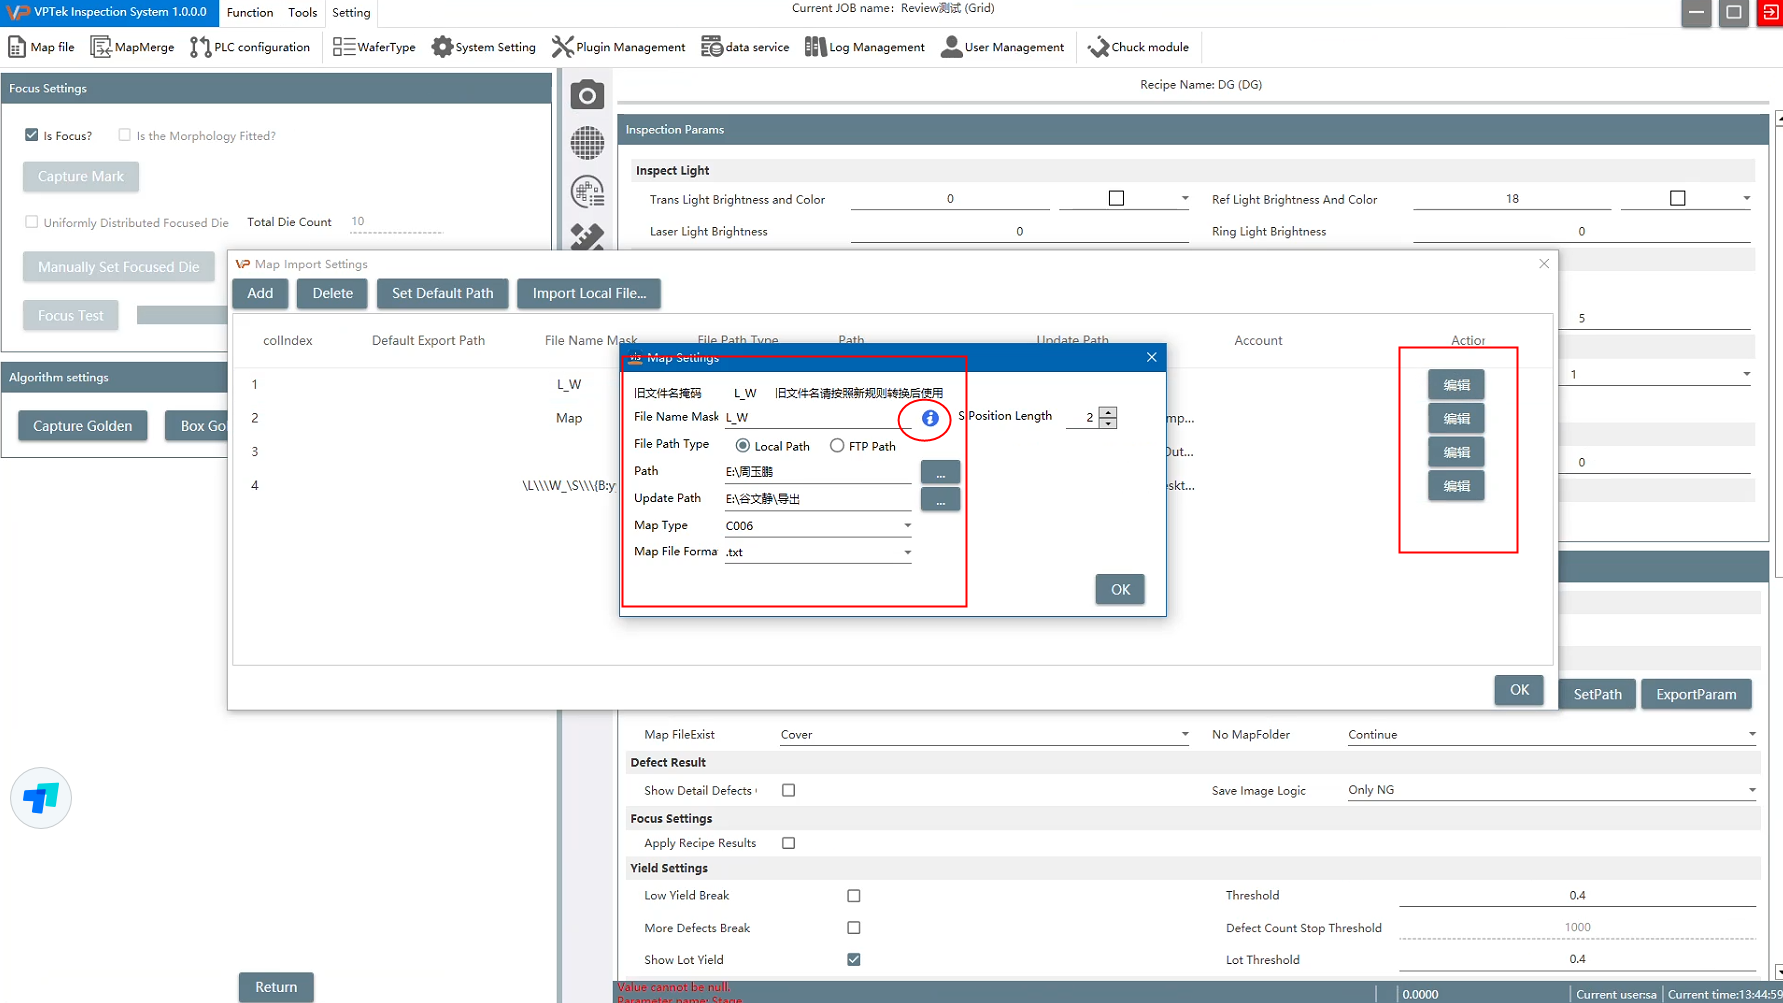Open the Save Image Logic dropdown
The image size is (1783, 1003).
click(1551, 790)
